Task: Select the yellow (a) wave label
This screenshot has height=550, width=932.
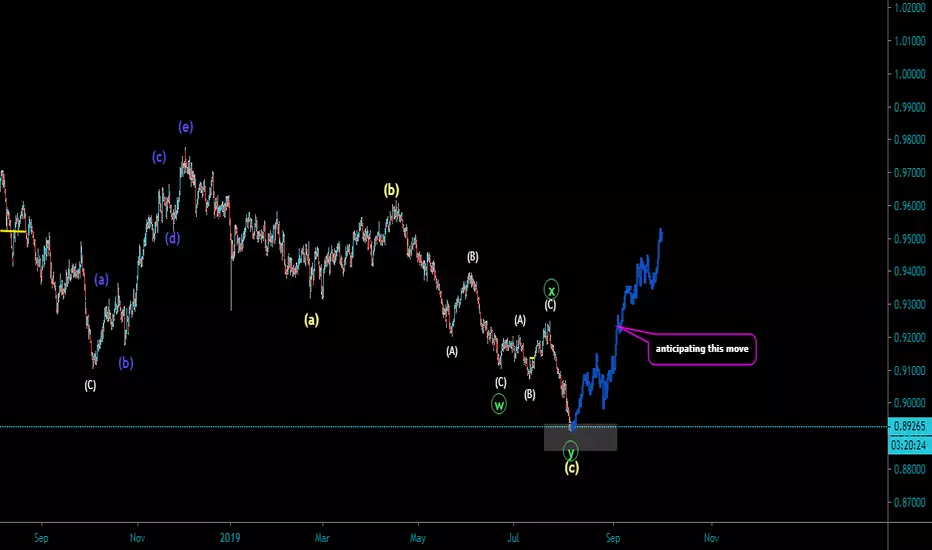Action: (311, 320)
